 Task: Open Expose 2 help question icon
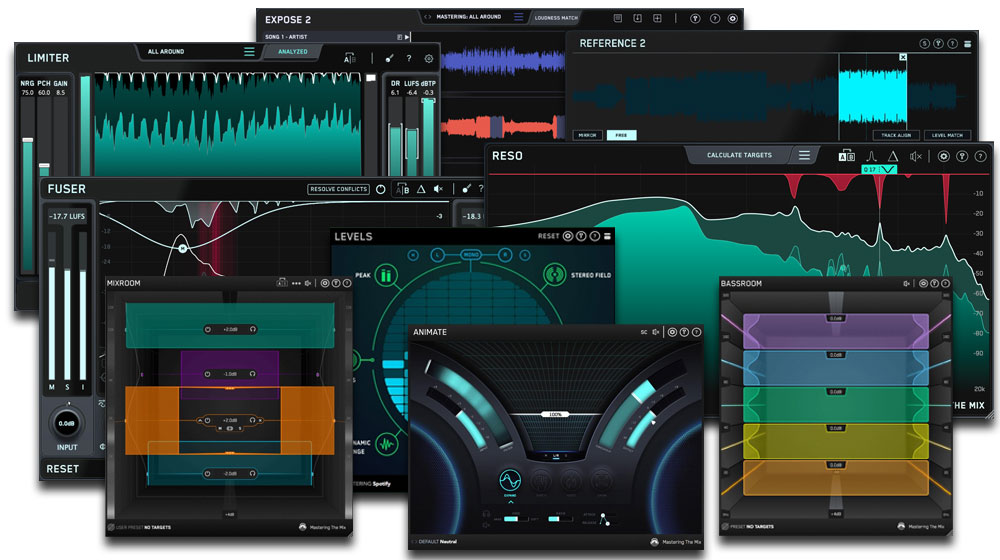pyautogui.click(x=714, y=18)
